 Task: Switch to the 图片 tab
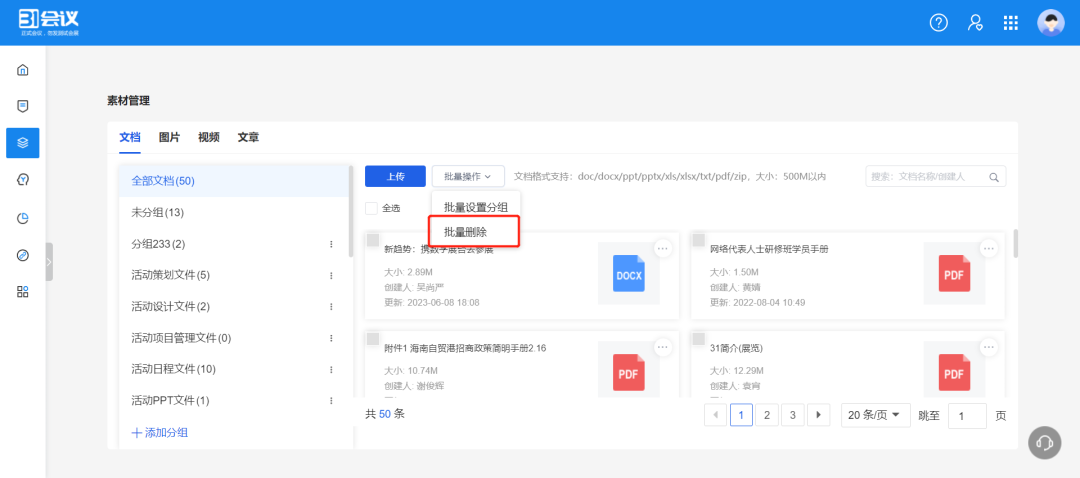[x=169, y=137]
